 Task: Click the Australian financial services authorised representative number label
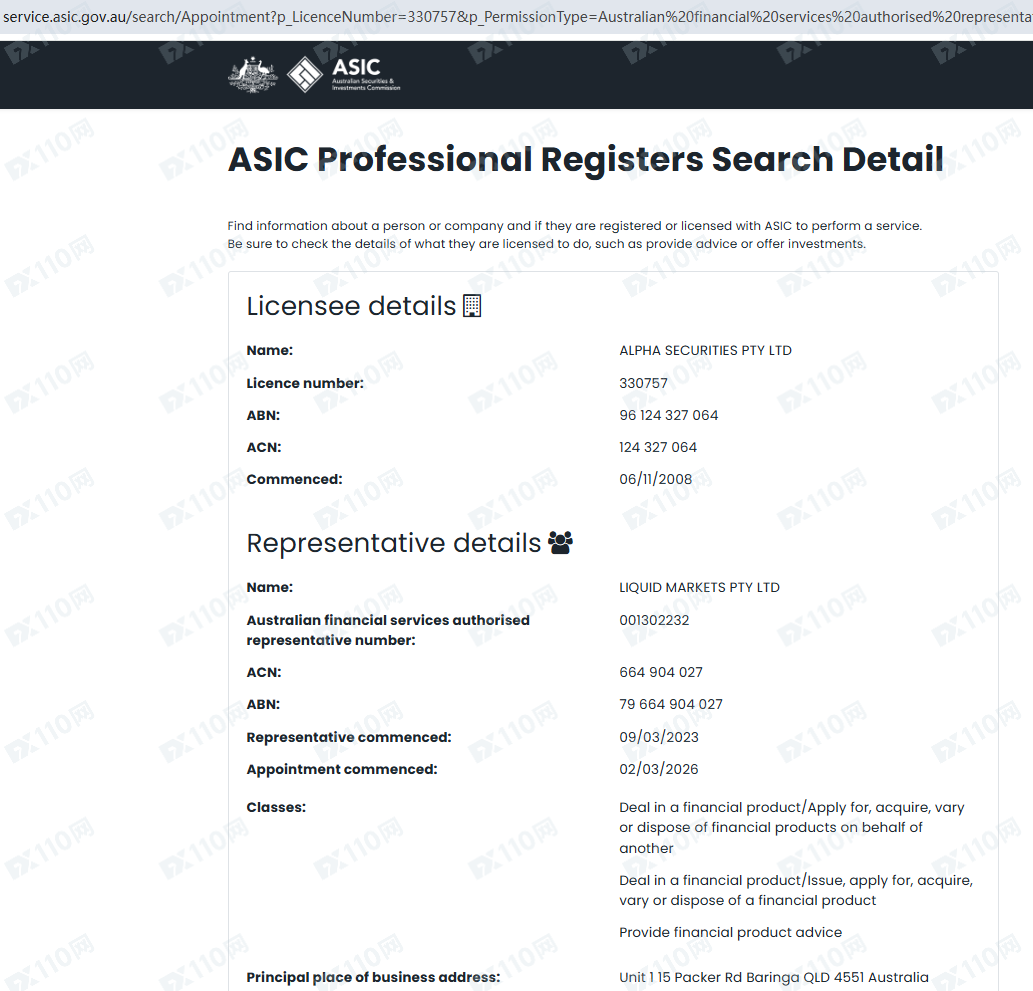pos(388,630)
